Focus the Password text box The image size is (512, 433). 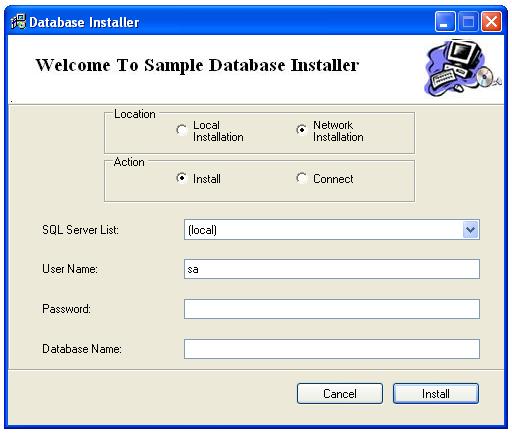tap(332, 309)
